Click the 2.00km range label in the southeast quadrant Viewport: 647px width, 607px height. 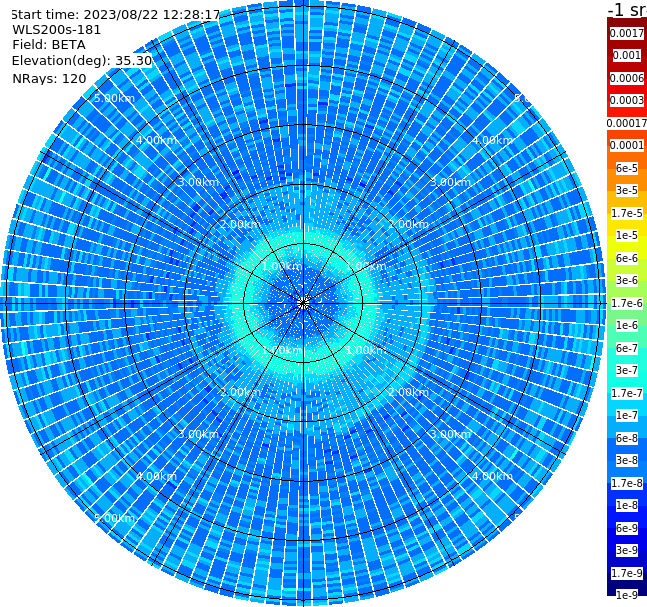[408, 392]
